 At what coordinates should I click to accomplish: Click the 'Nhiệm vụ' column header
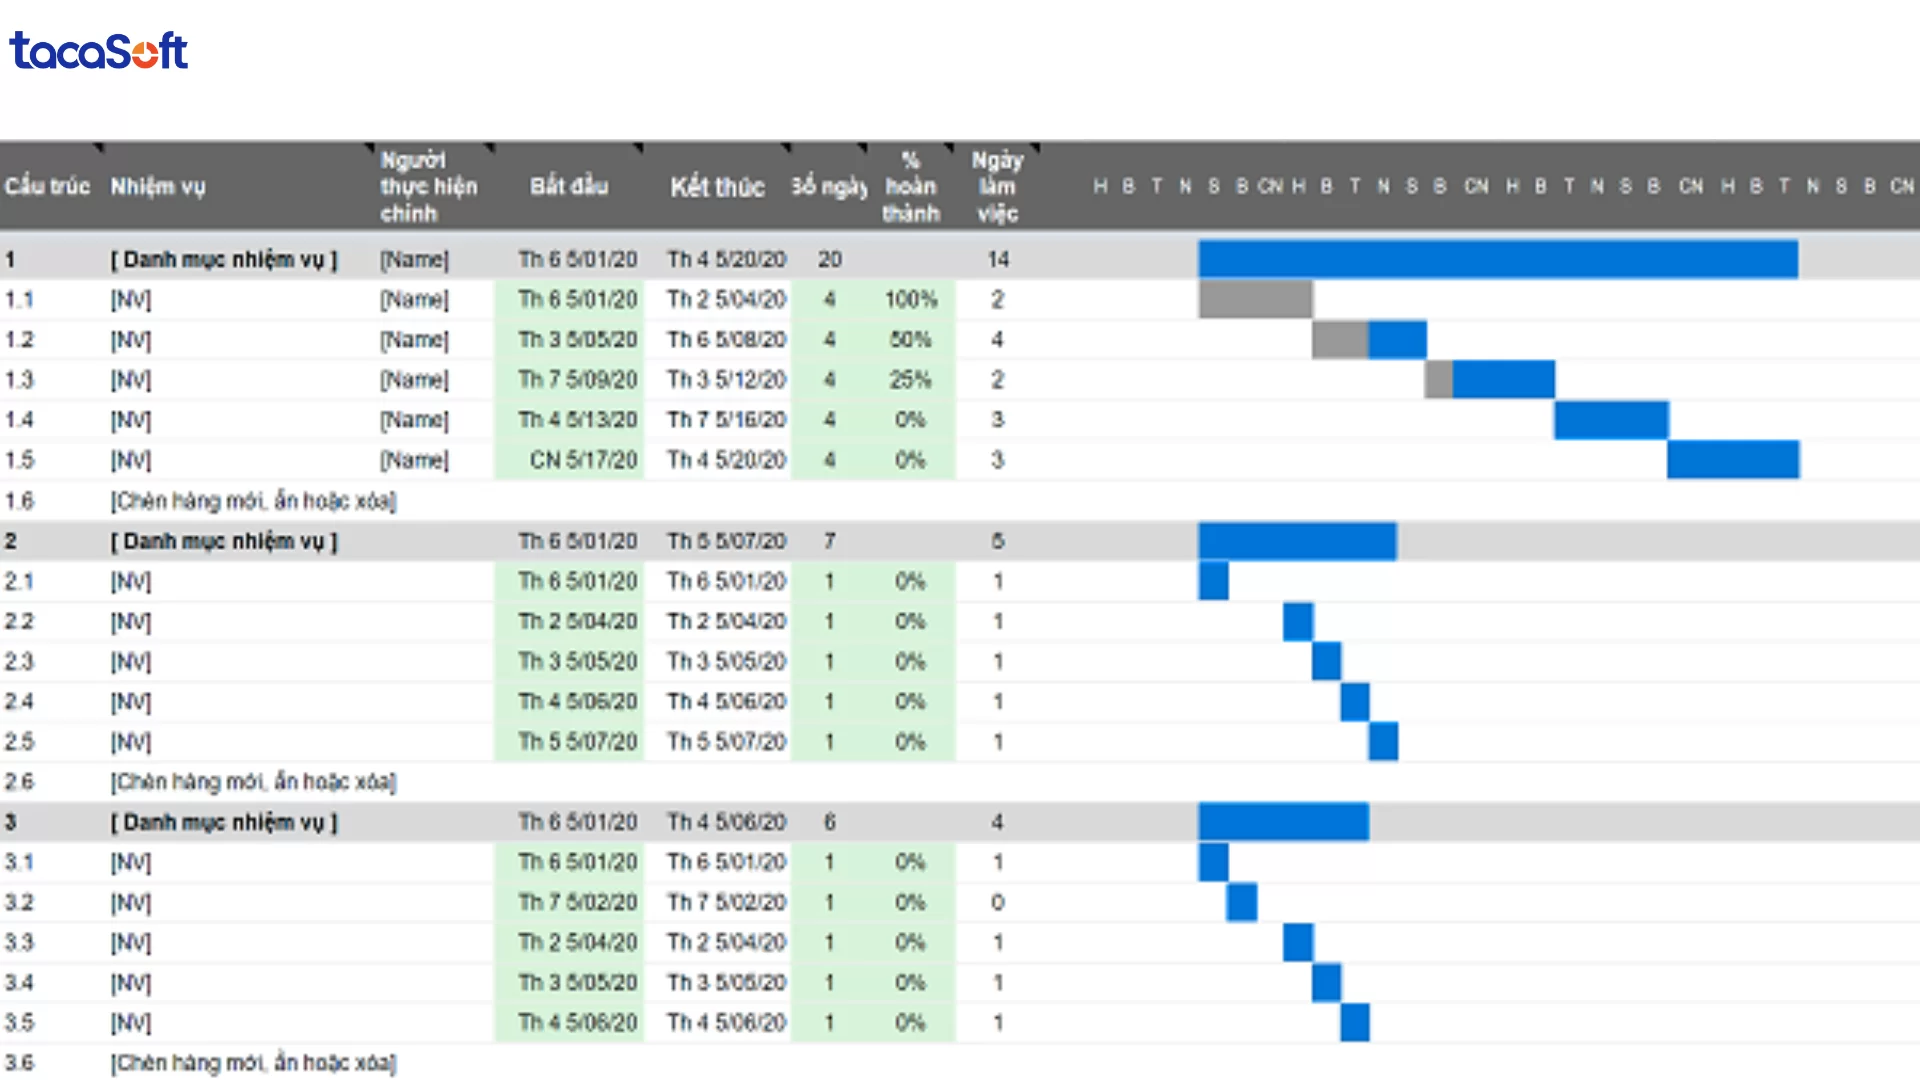coord(158,186)
